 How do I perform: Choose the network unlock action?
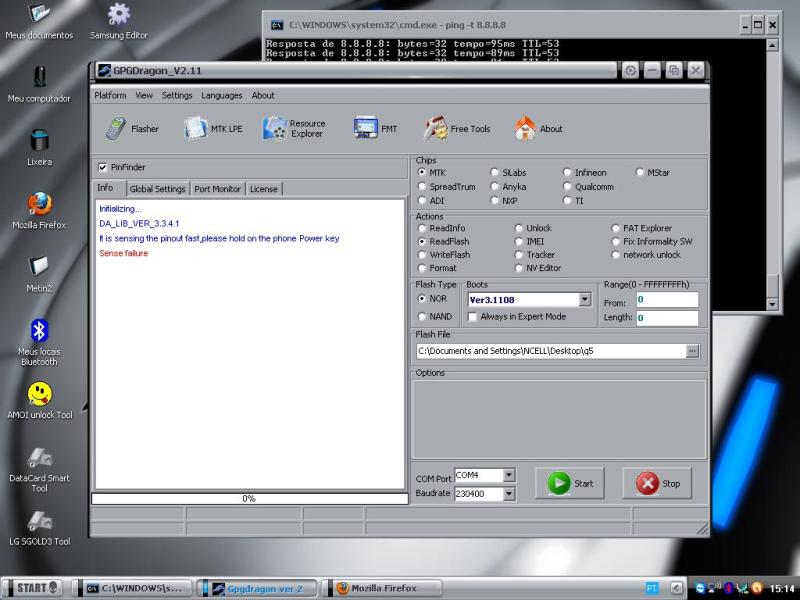pos(616,255)
